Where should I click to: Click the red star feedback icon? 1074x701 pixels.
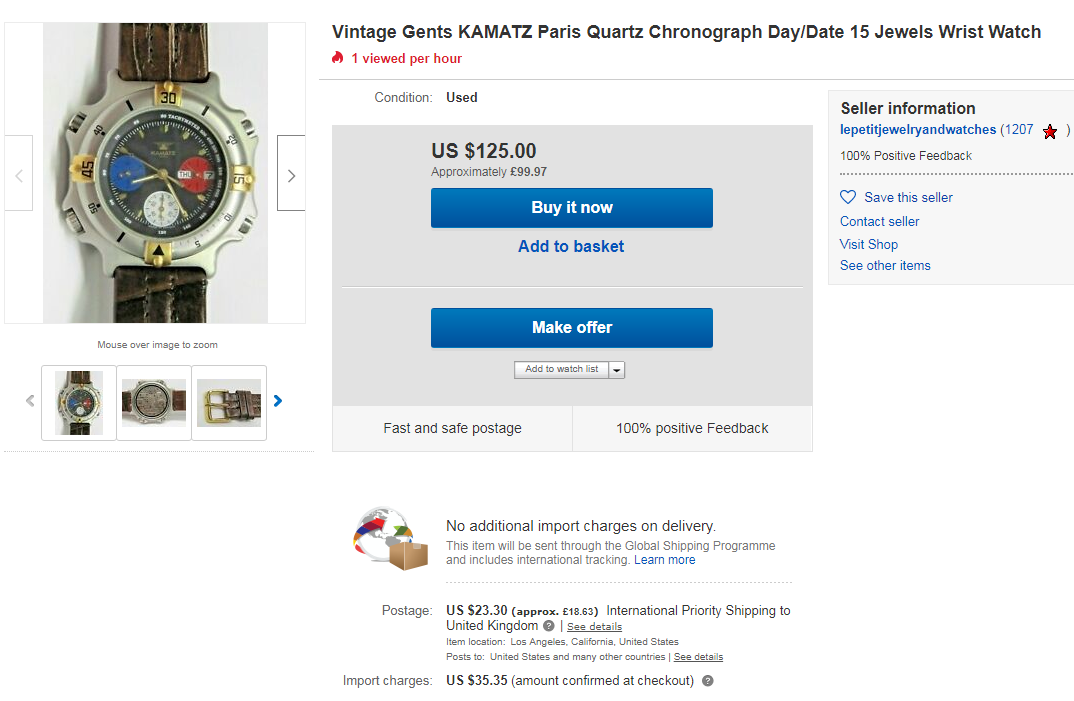pos(1050,131)
